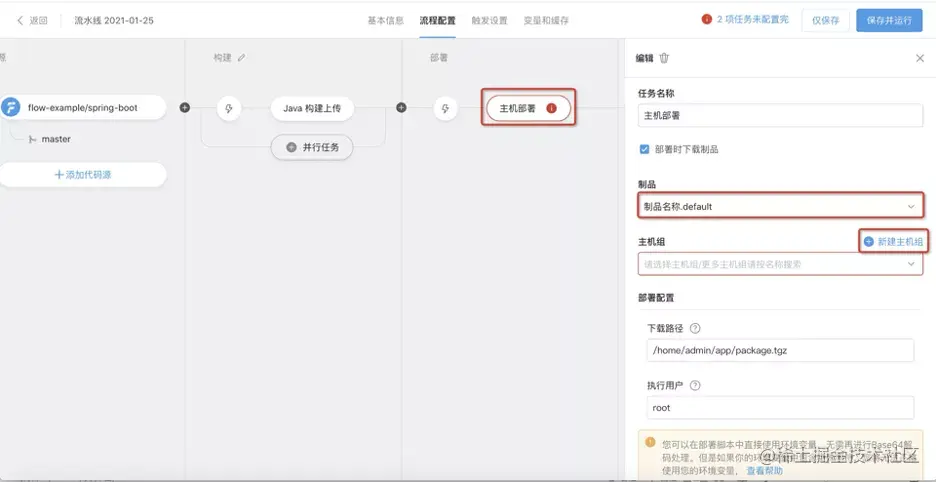Click the red alert icon for unconfigured tasks
The height and width of the screenshot is (482, 936).
(x=707, y=19)
